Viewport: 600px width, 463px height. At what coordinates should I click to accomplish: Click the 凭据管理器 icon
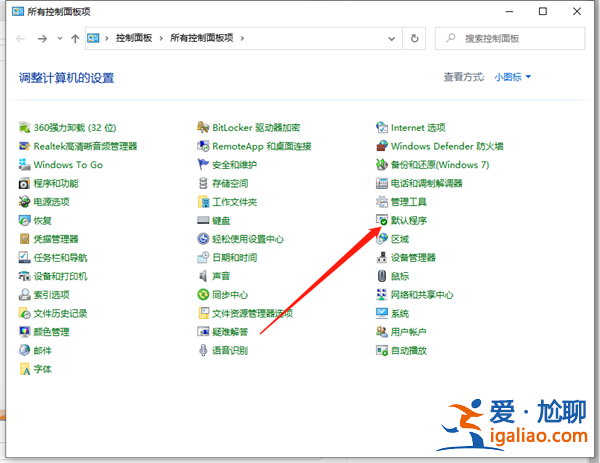tap(24, 239)
